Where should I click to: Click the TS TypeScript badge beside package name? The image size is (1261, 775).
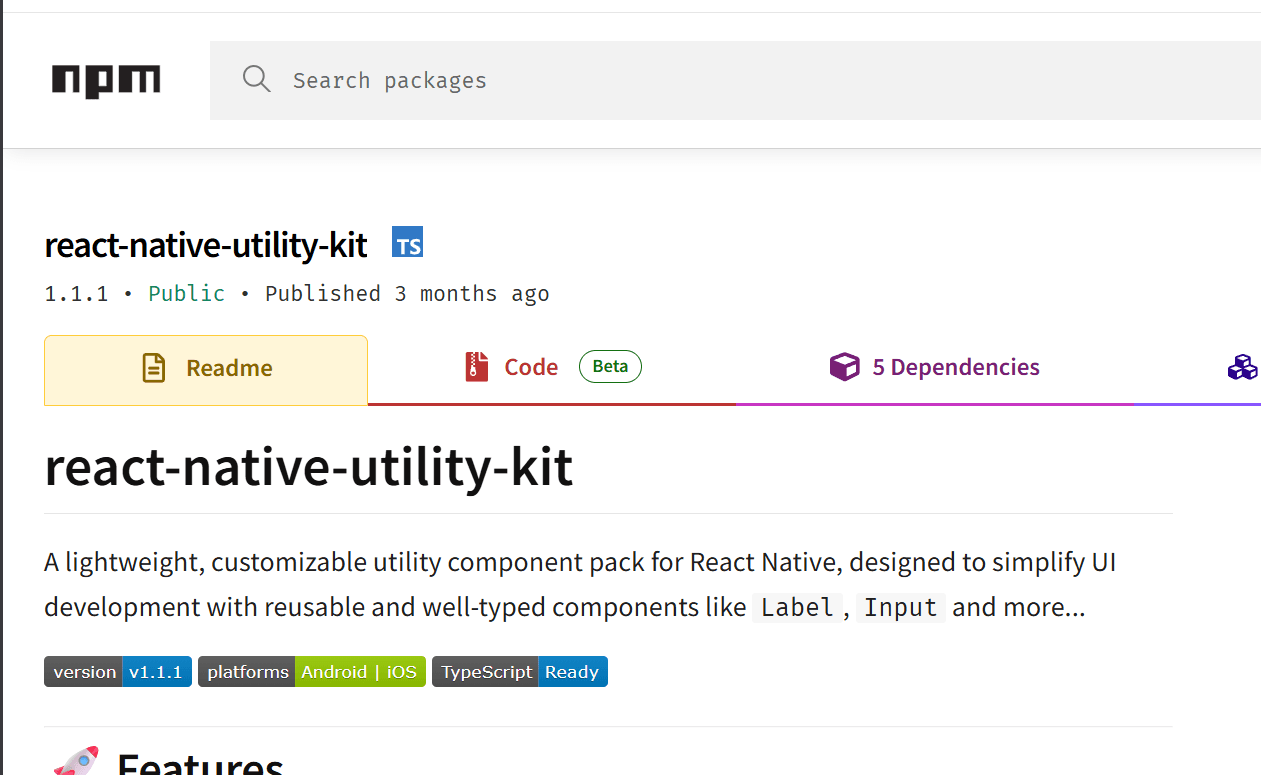pyautogui.click(x=407, y=242)
